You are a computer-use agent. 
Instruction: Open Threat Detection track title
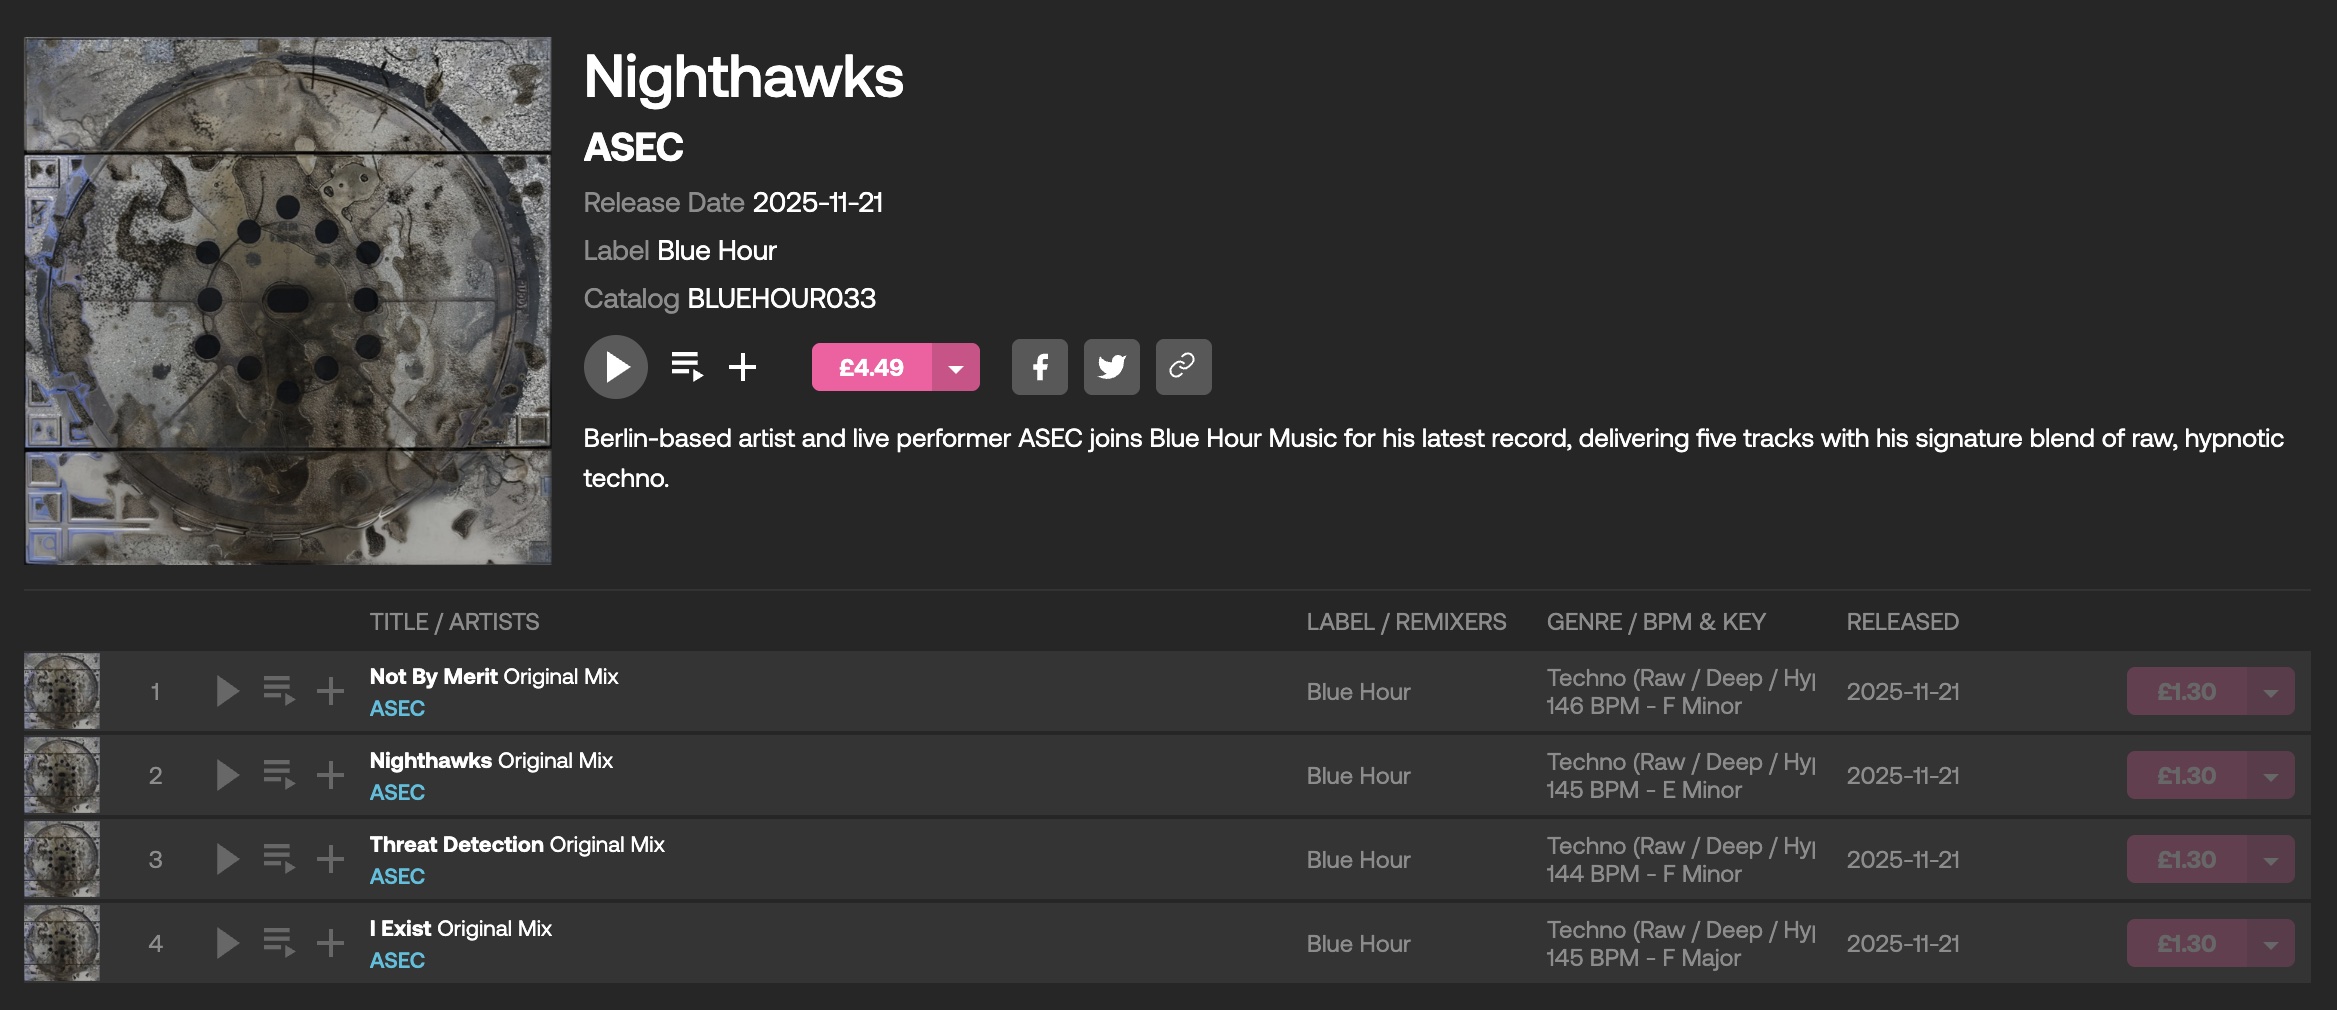456,844
